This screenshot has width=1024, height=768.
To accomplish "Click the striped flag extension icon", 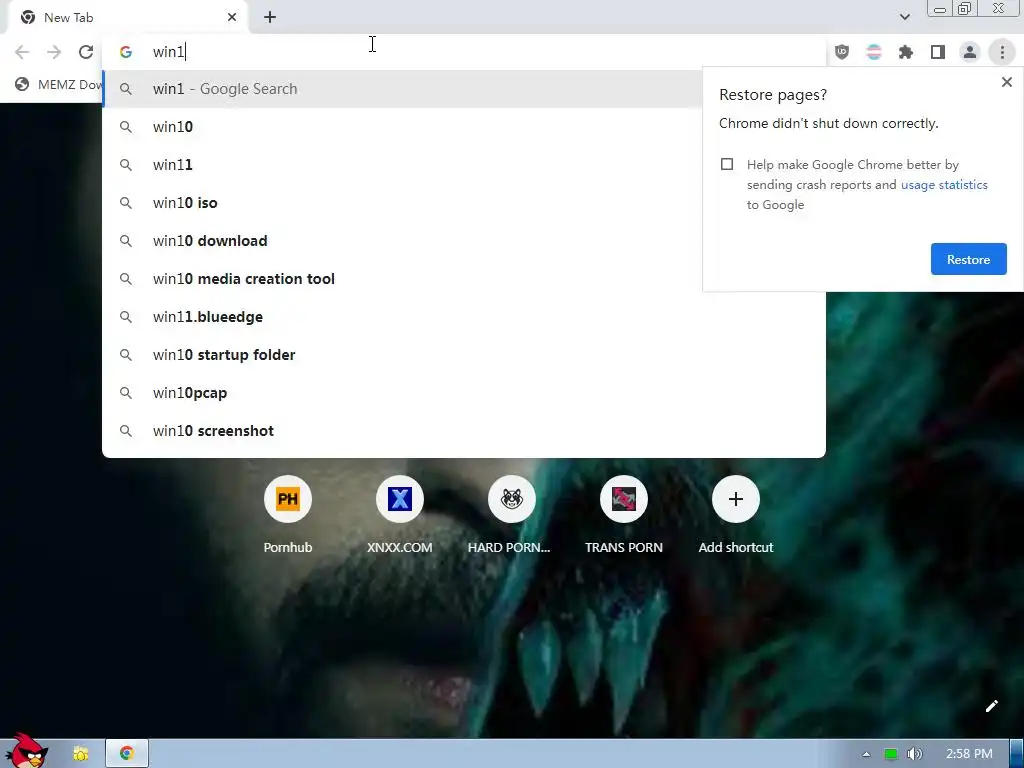I will point(874,52).
